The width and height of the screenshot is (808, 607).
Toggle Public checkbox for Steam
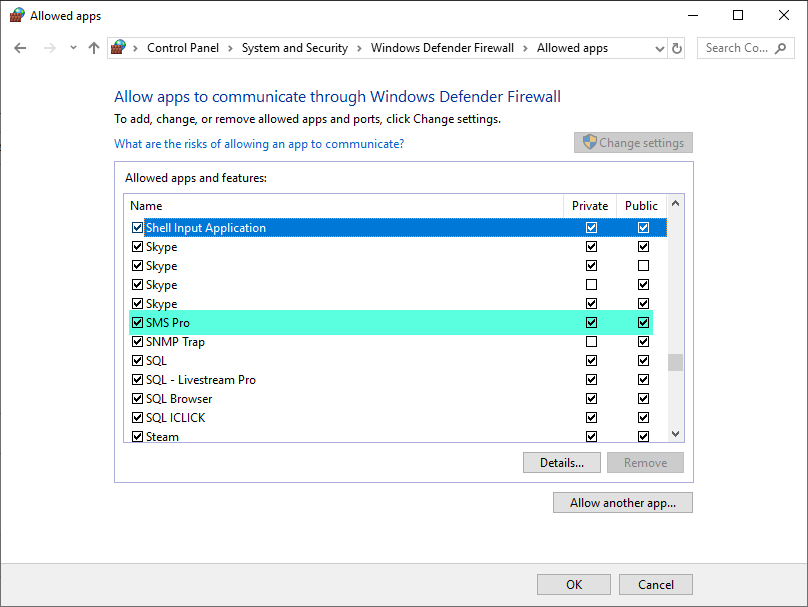tap(643, 436)
